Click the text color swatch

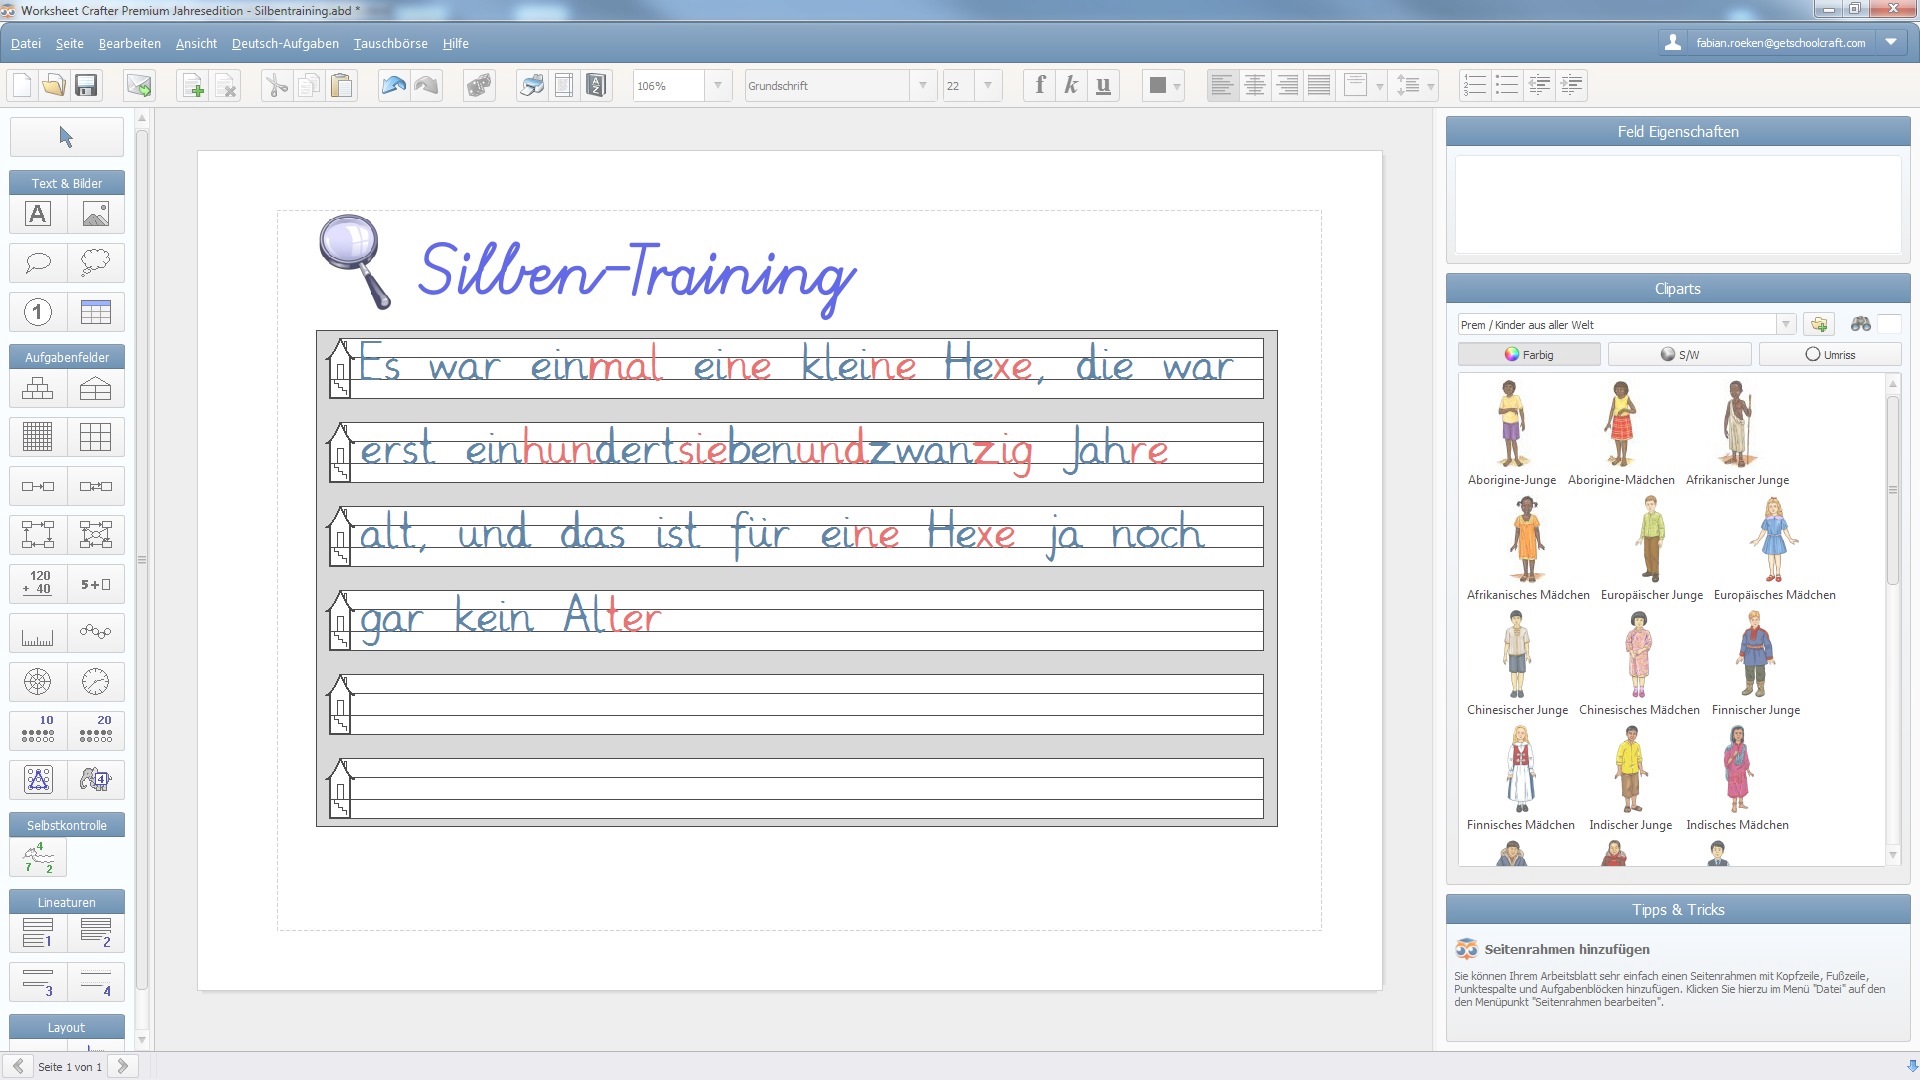(x=1157, y=86)
